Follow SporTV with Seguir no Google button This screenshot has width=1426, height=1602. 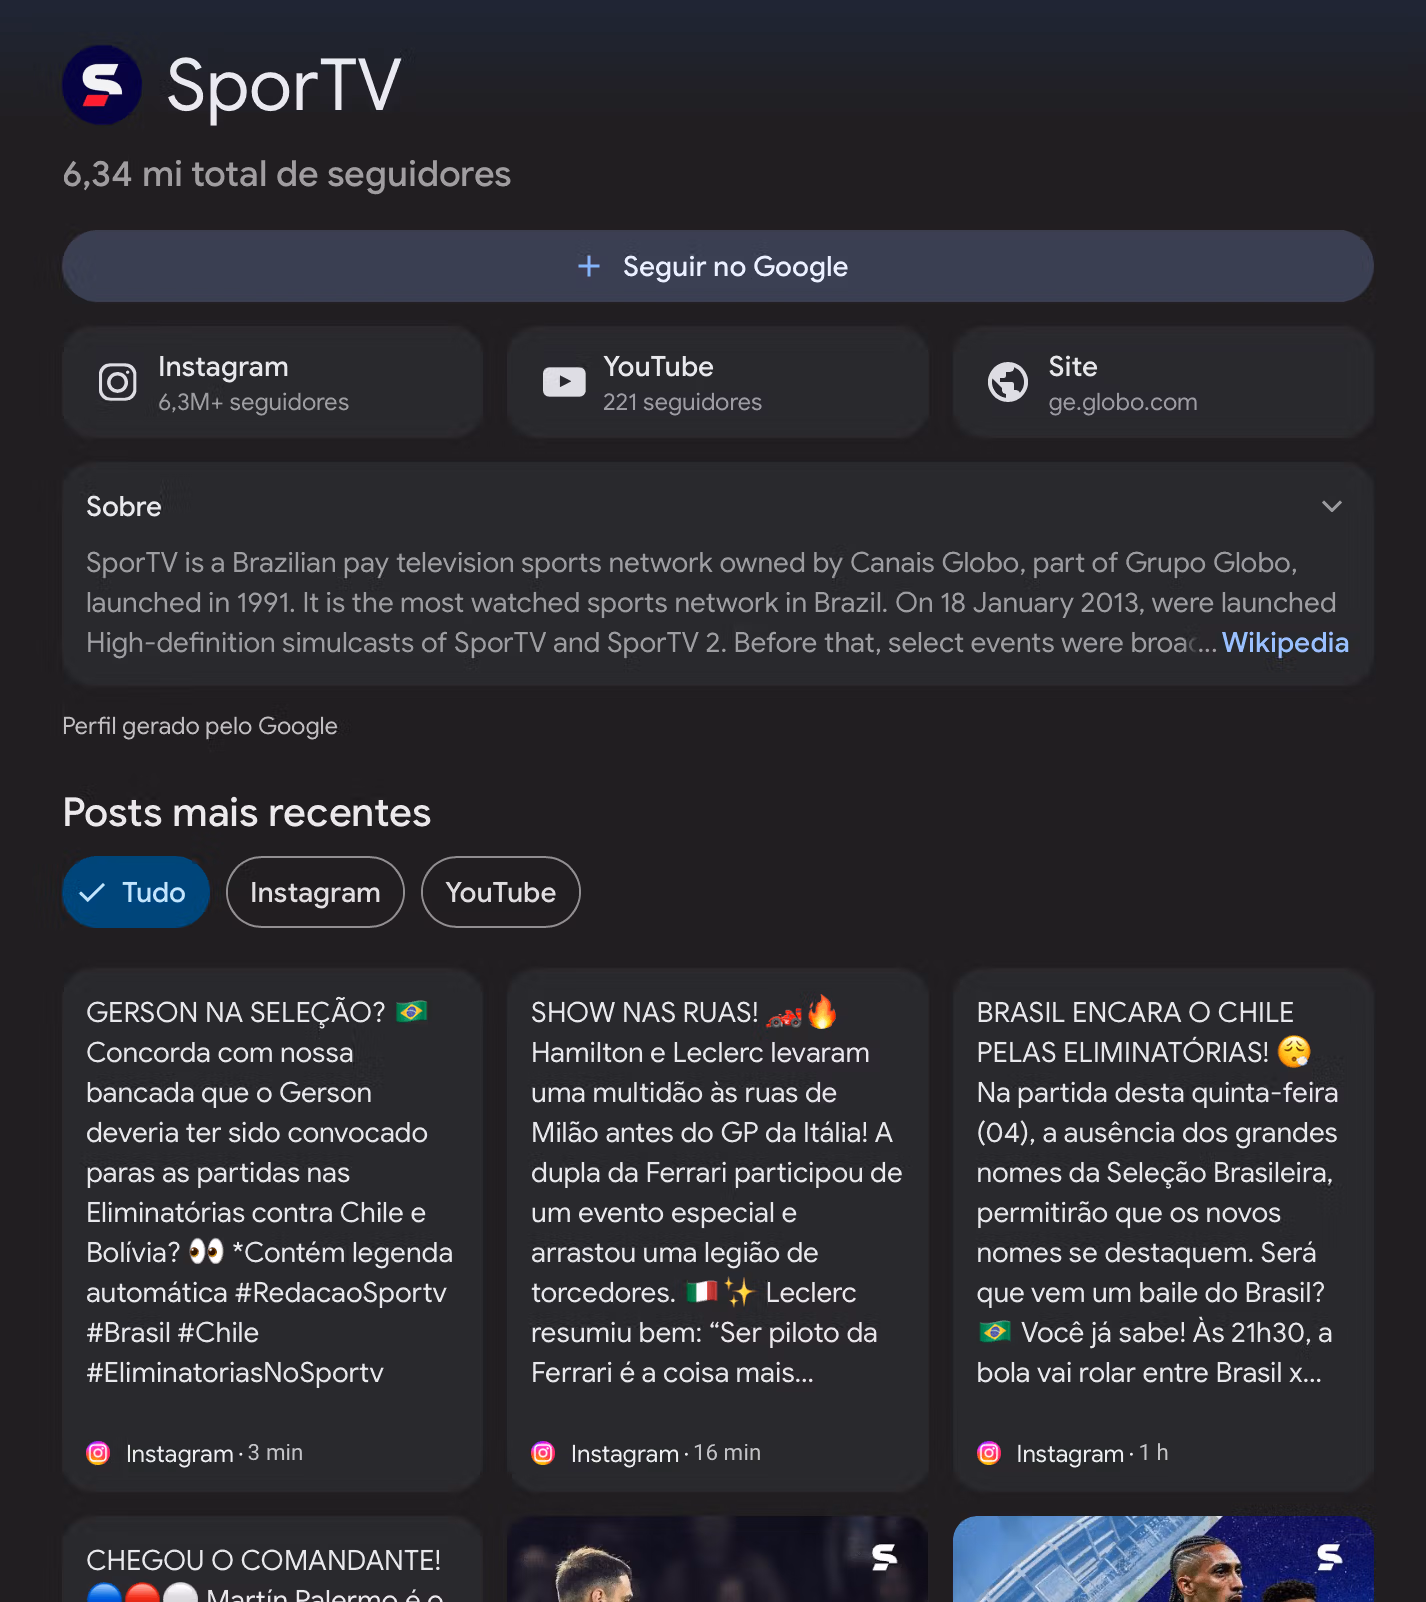(718, 266)
